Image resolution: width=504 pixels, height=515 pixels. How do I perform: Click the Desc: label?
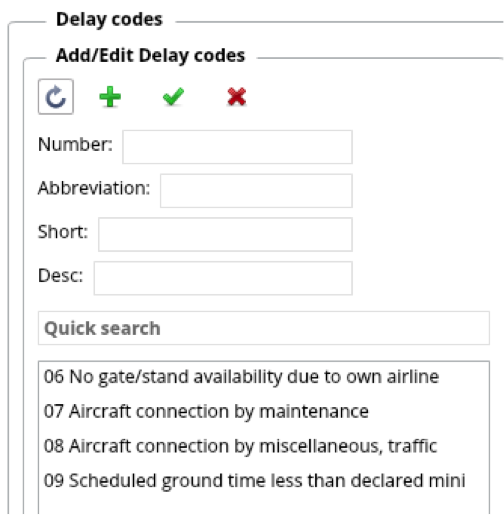[x=61, y=276]
